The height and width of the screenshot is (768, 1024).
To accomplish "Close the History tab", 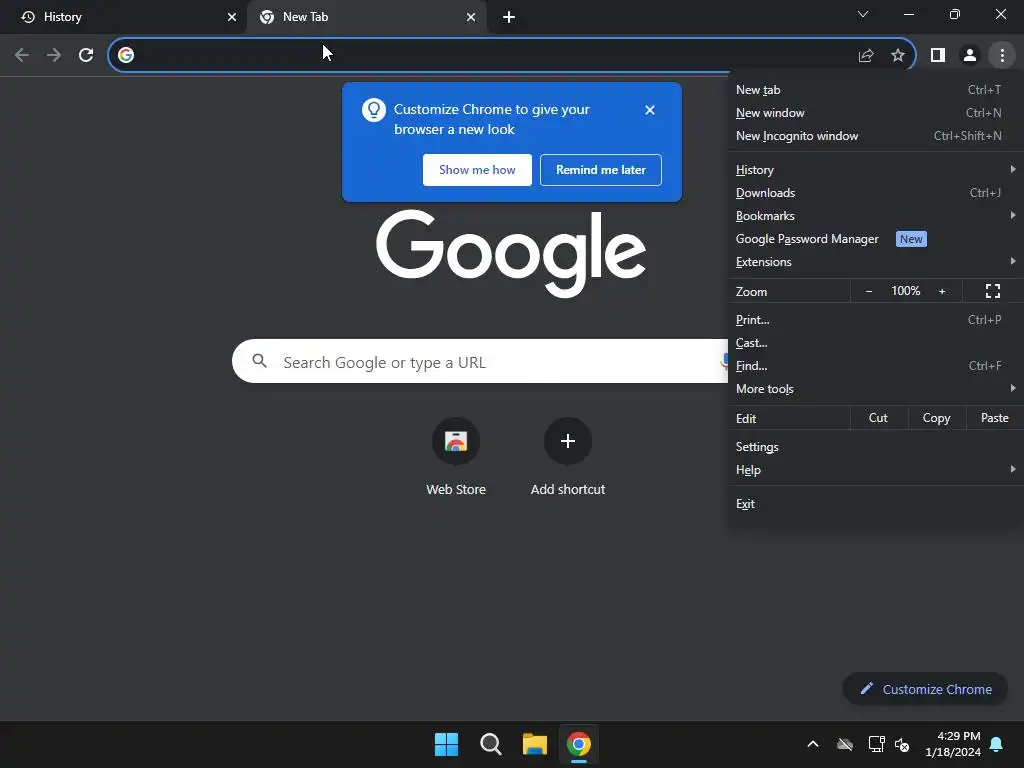I will [232, 17].
